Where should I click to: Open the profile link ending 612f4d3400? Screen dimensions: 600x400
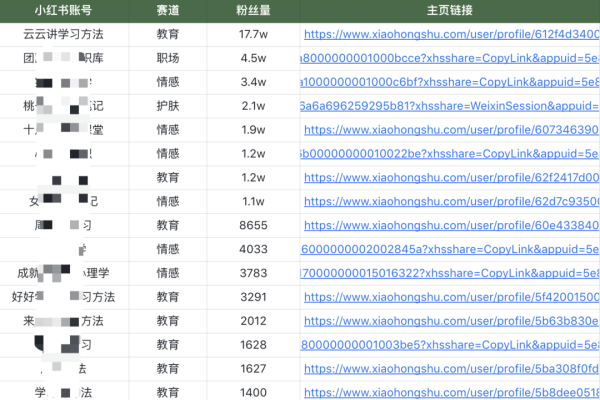452,34
